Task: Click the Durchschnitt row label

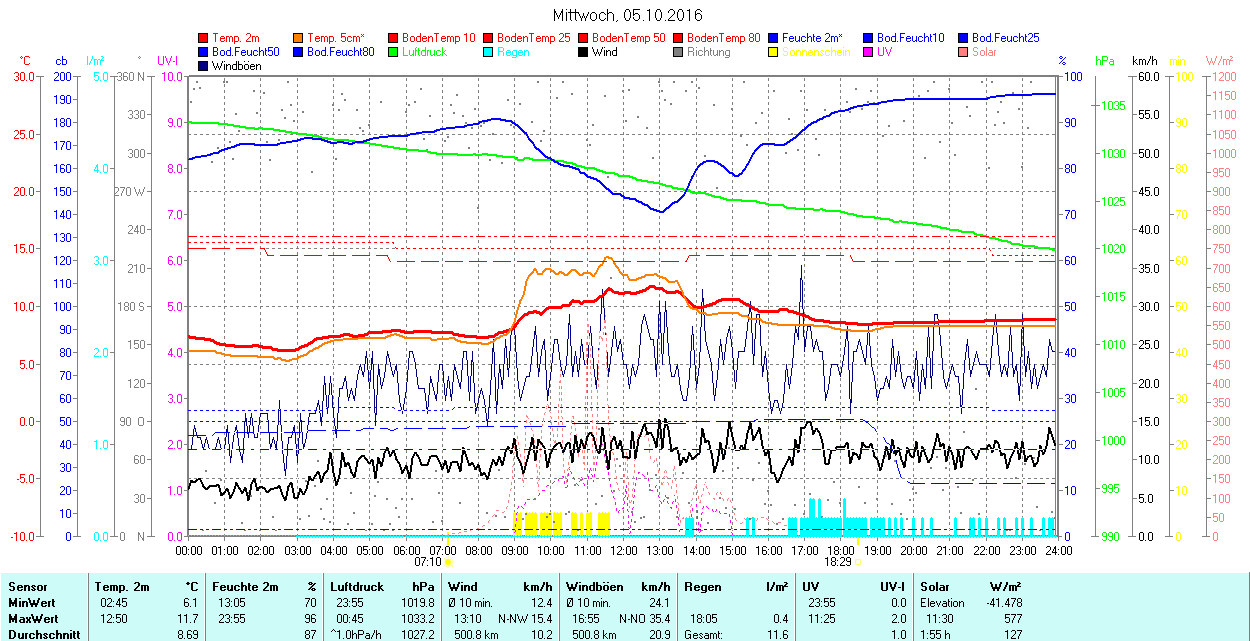Action: pyautogui.click(x=38, y=634)
